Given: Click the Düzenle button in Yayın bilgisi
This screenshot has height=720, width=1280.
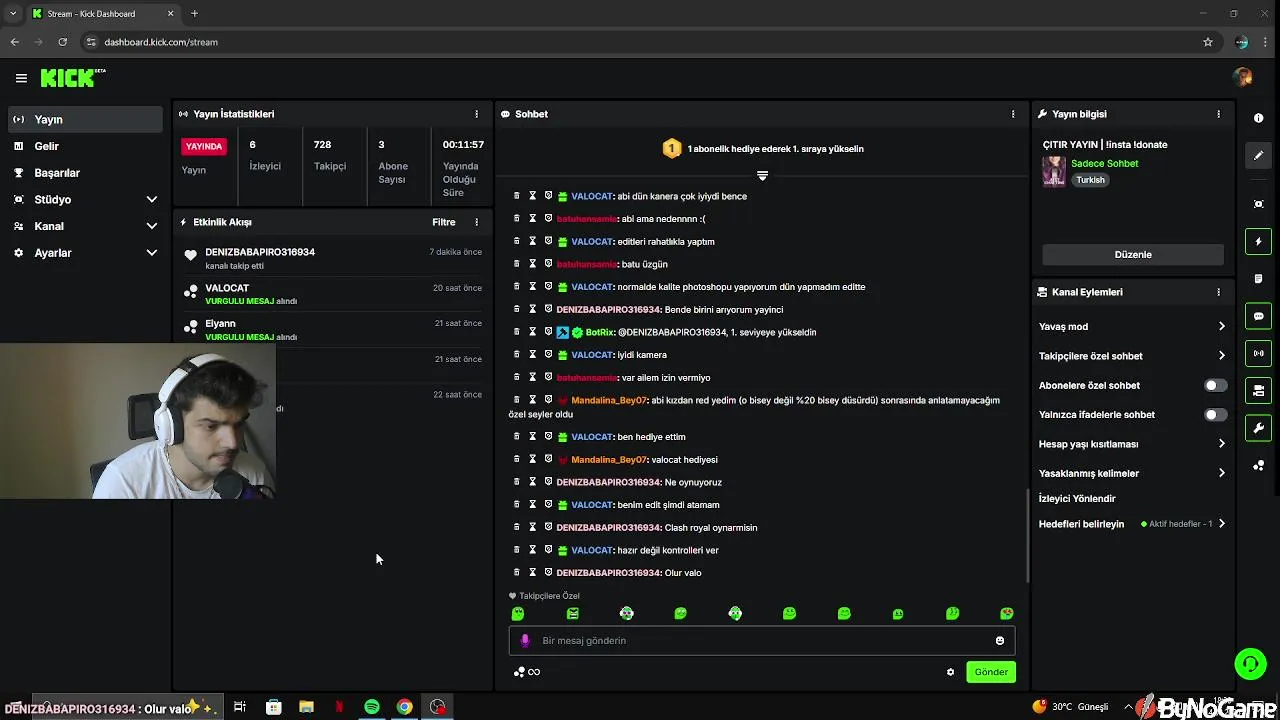Looking at the screenshot, I should click(x=1133, y=254).
